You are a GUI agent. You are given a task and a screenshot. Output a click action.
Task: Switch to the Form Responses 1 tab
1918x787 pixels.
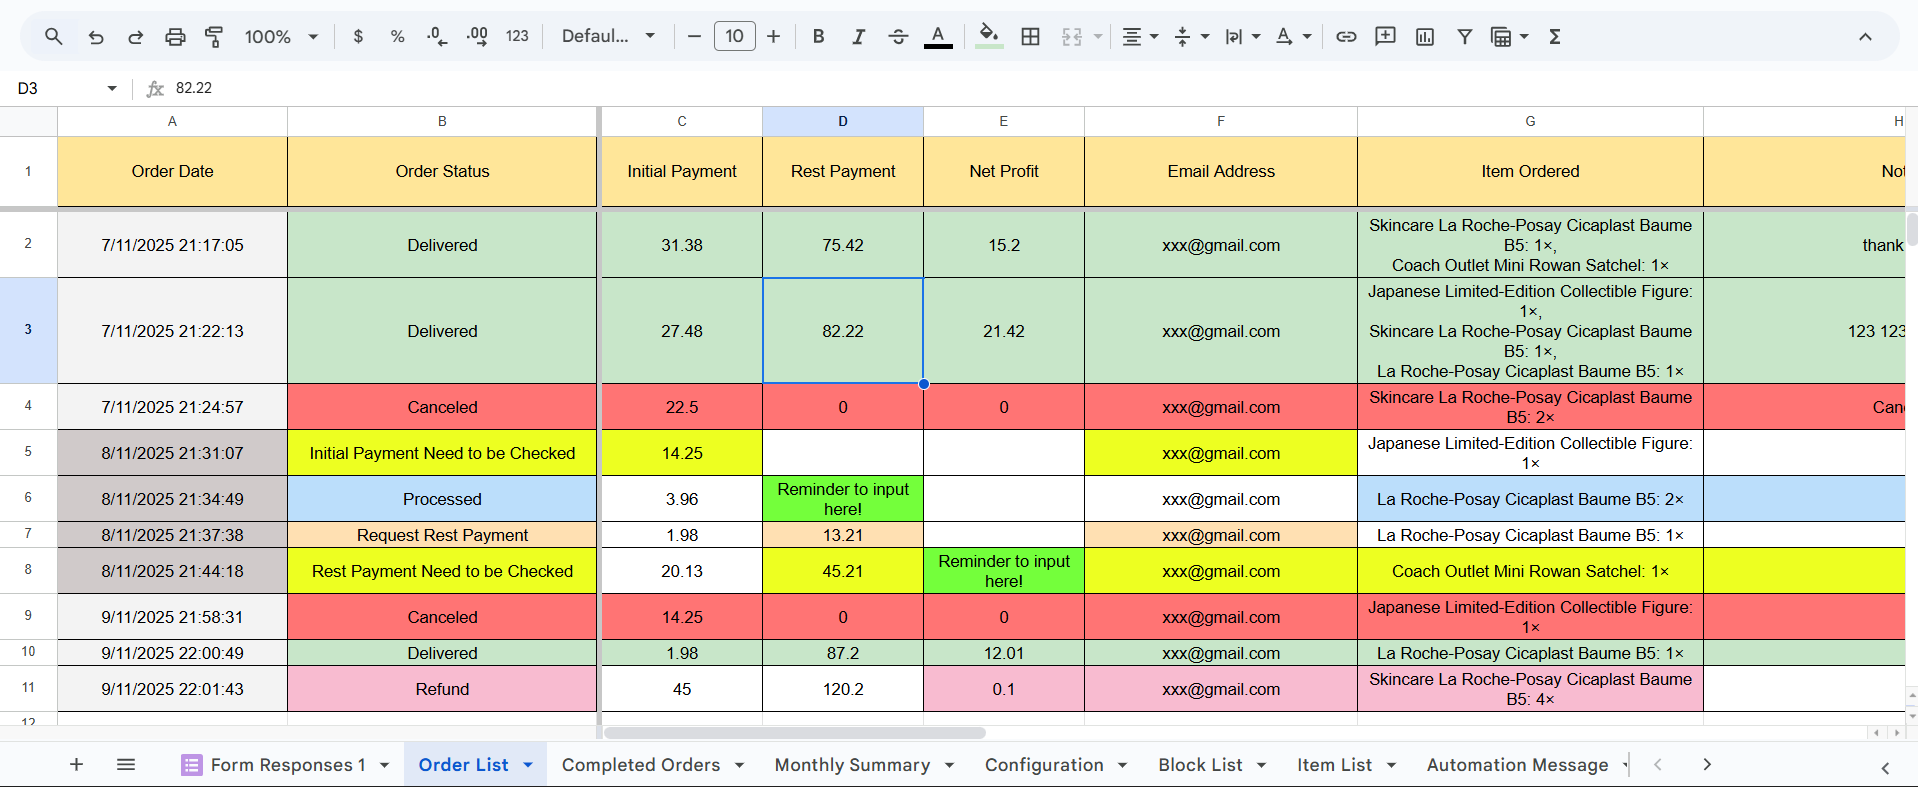tap(288, 765)
